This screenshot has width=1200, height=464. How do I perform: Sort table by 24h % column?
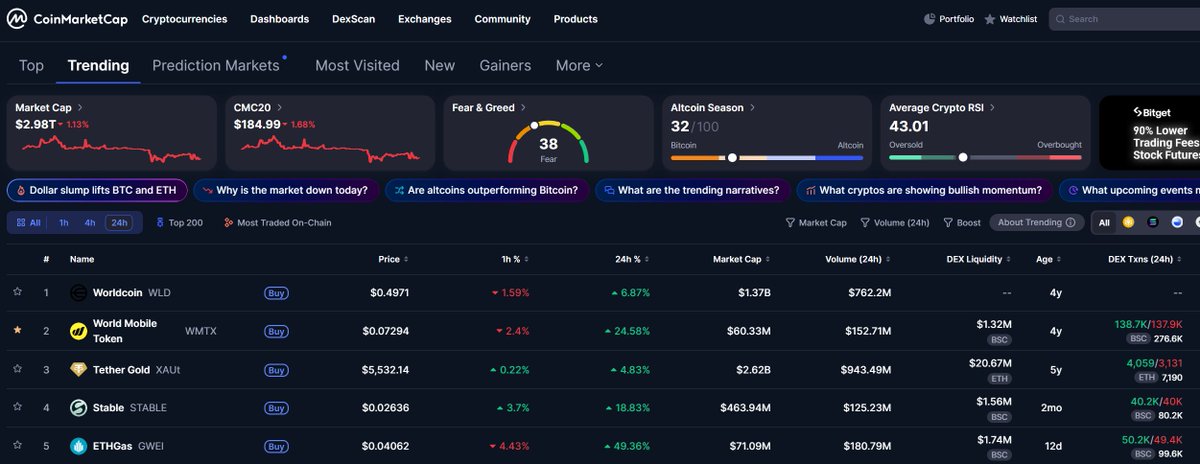click(x=632, y=259)
